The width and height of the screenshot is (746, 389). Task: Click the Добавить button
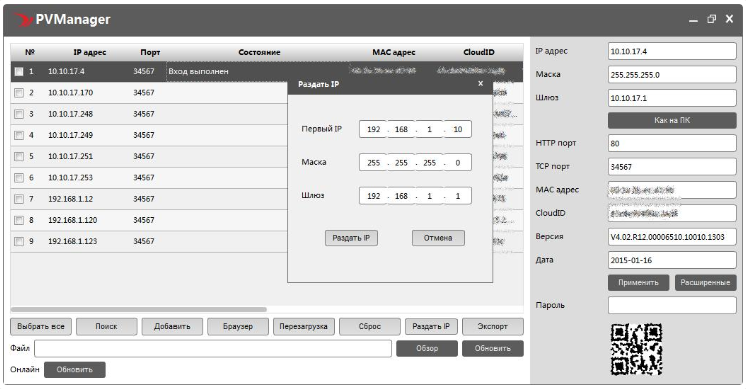click(172, 327)
